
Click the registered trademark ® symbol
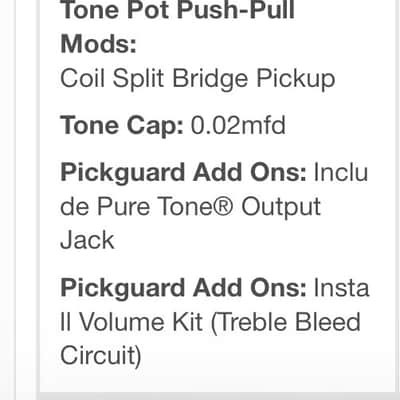point(224,206)
